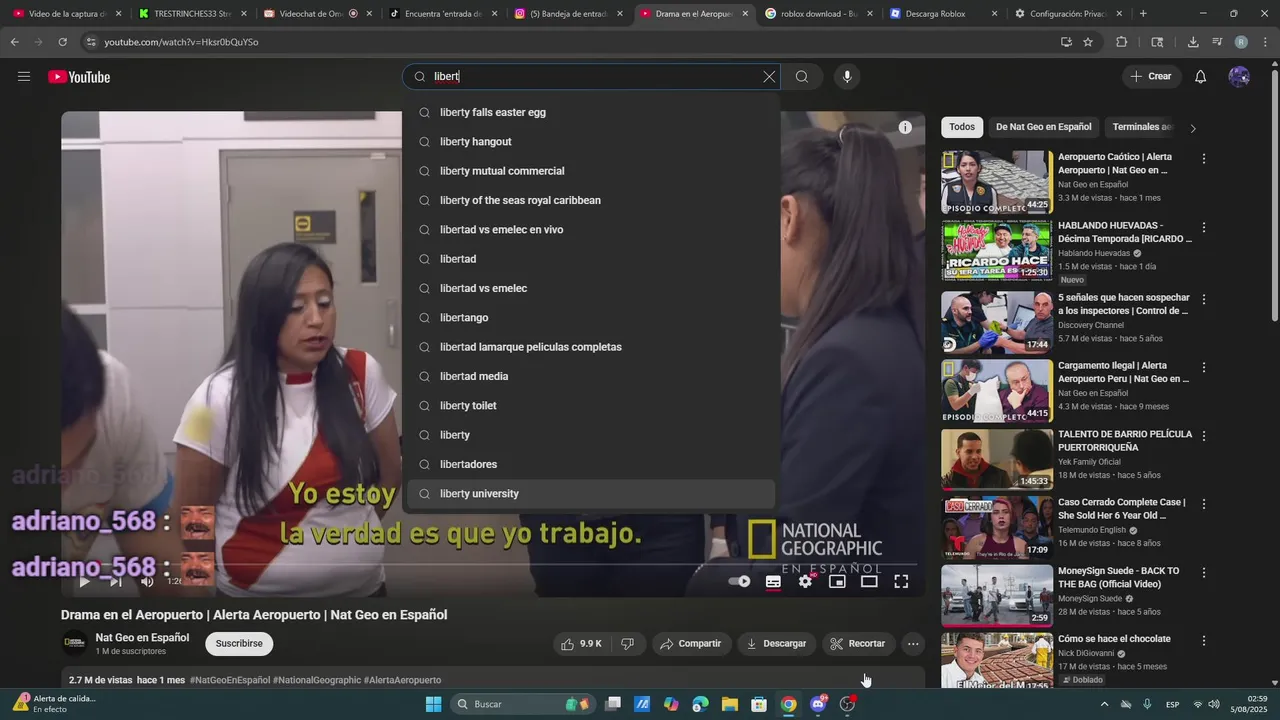Image resolution: width=1280 pixels, height=720 pixels.
Task: Open options for 'HABLANDO HUEVADAS' video
Action: click(1204, 228)
